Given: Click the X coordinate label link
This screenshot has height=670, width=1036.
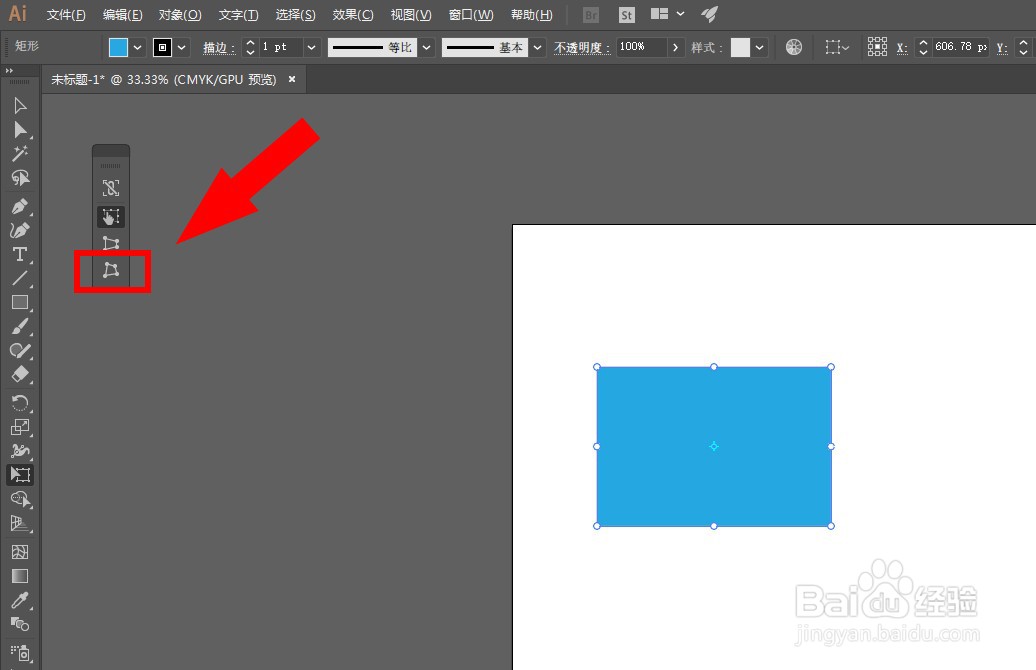Looking at the screenshot, I should coord(902,48).
